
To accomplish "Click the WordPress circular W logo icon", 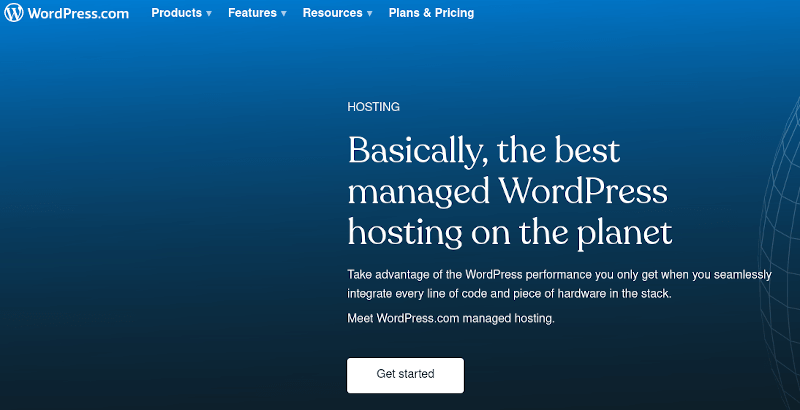I will point(14,13).
